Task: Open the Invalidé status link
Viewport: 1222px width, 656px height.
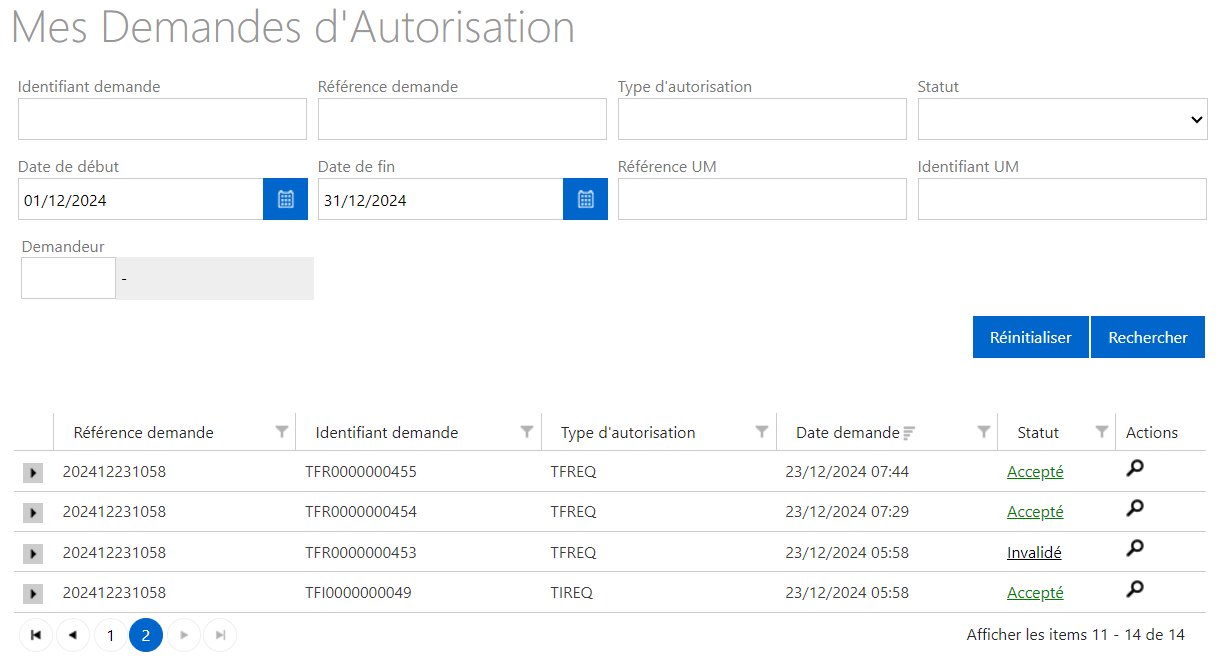Action: [x=1034, y=552]
